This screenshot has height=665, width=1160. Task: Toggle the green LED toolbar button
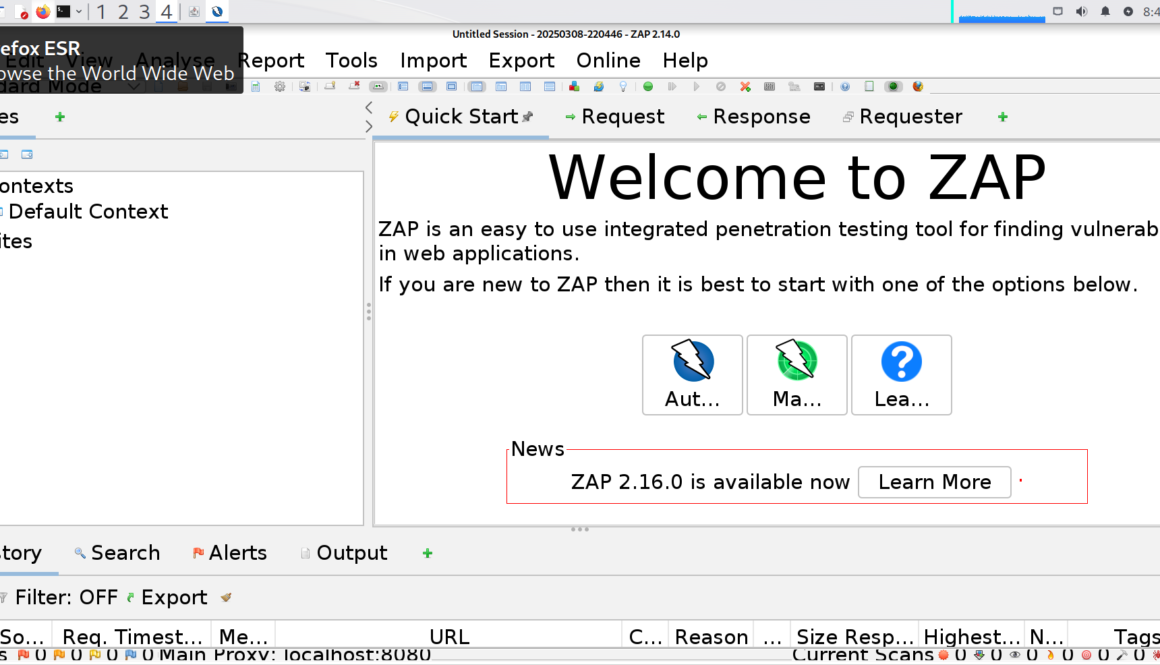[x=893, y=87]
